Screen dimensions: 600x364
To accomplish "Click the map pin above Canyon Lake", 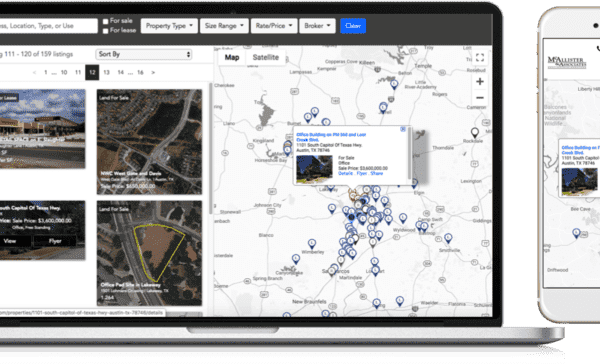I will click(x=296, y=259).
